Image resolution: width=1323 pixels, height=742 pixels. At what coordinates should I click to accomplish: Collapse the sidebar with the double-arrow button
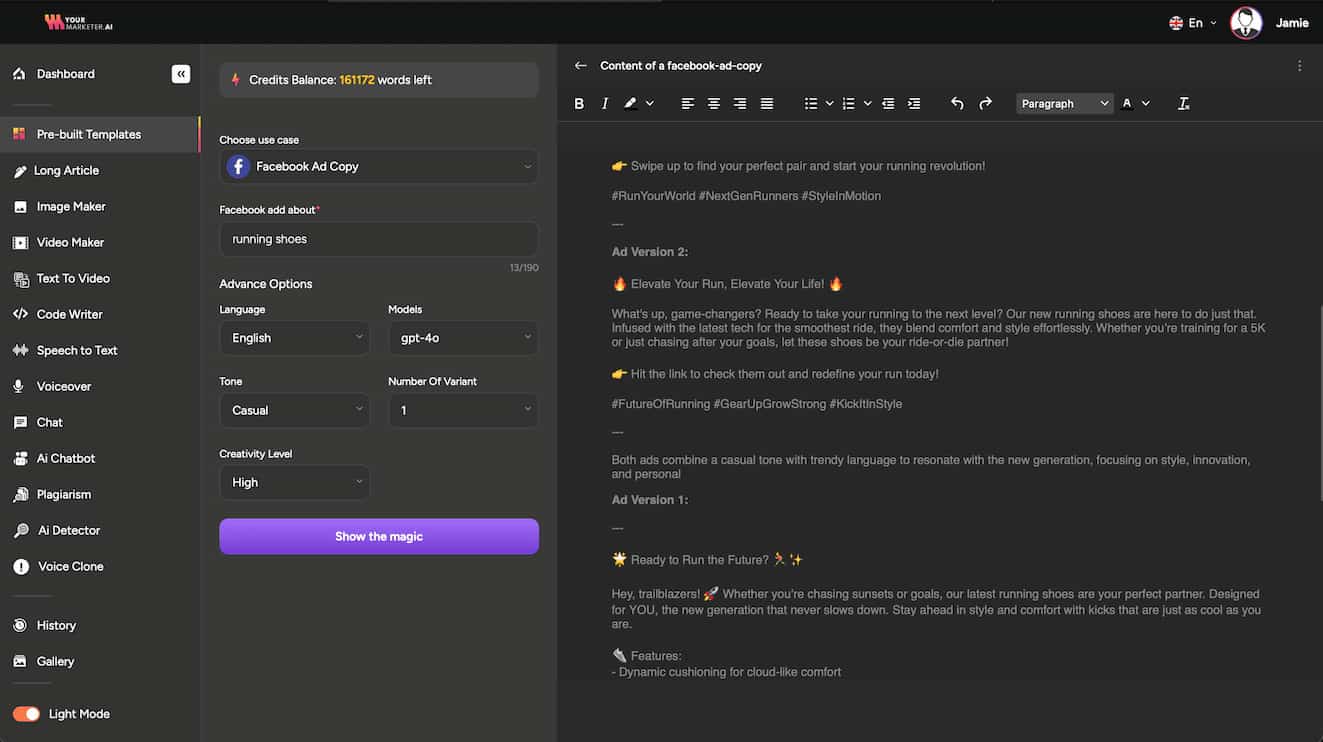(181, 73)
